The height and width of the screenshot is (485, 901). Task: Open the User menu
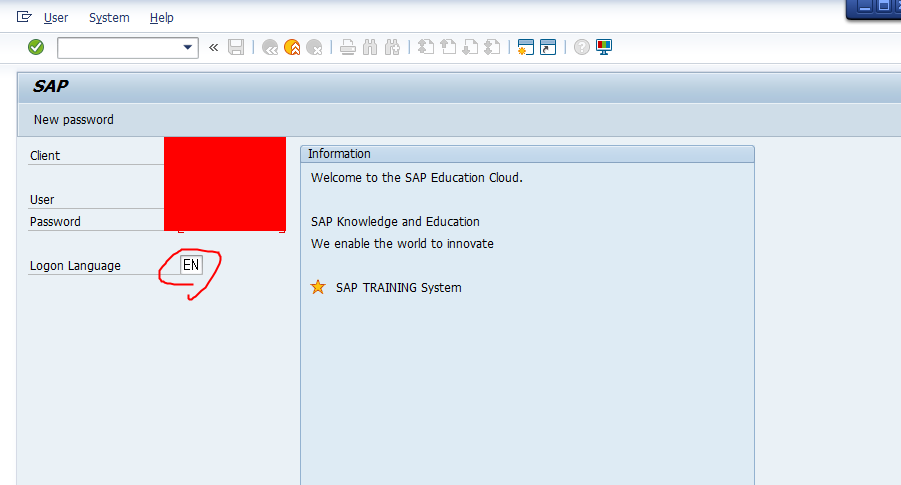pyautogui.click(x=56, y=18)
